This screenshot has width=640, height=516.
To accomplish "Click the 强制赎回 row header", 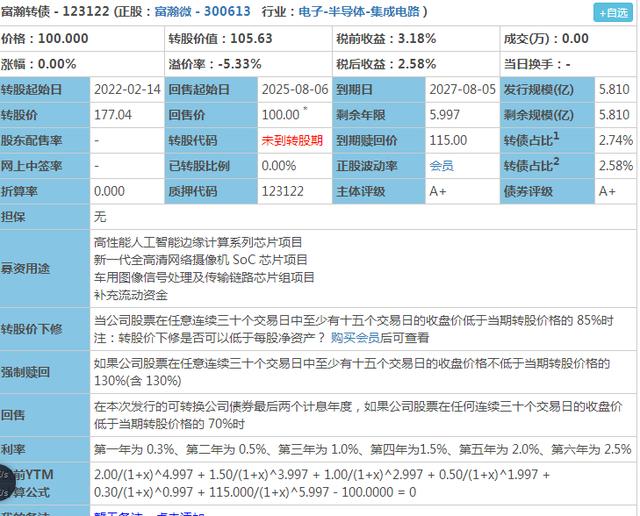I will pos(44,372).
